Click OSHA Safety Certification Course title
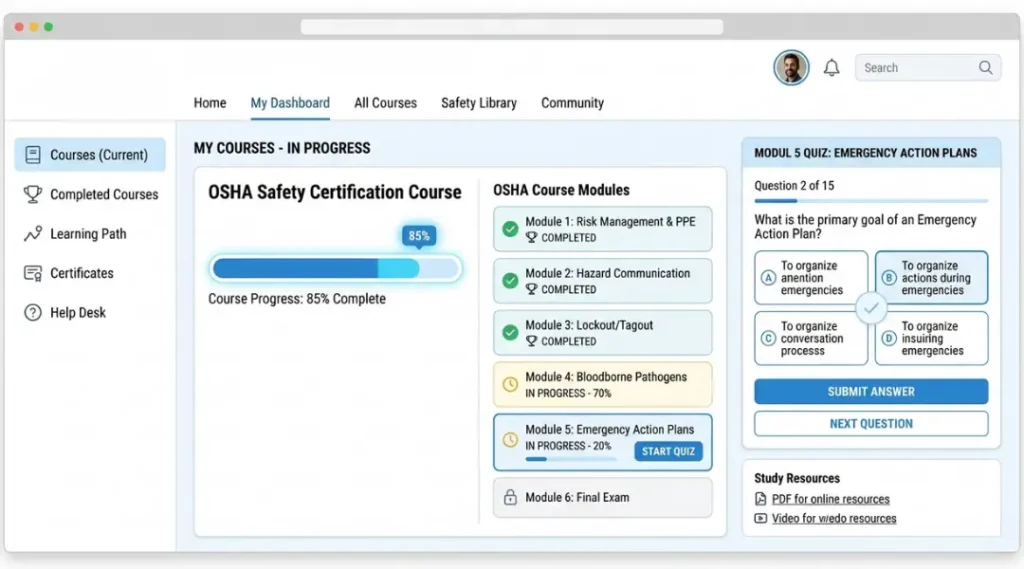1024x569 pixels. [334, 192]
